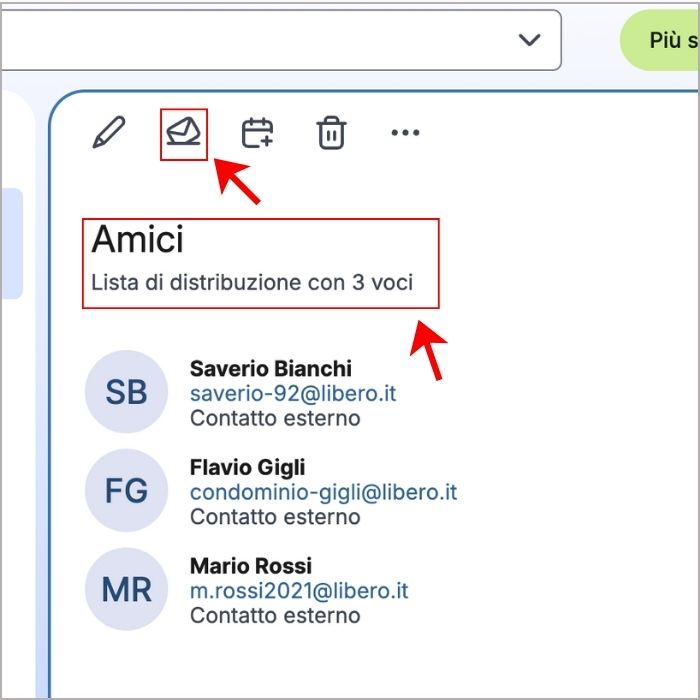This screenshot has width=700, height=700.
Task: Send email to the distribution list icon
Action: [183, 132]
